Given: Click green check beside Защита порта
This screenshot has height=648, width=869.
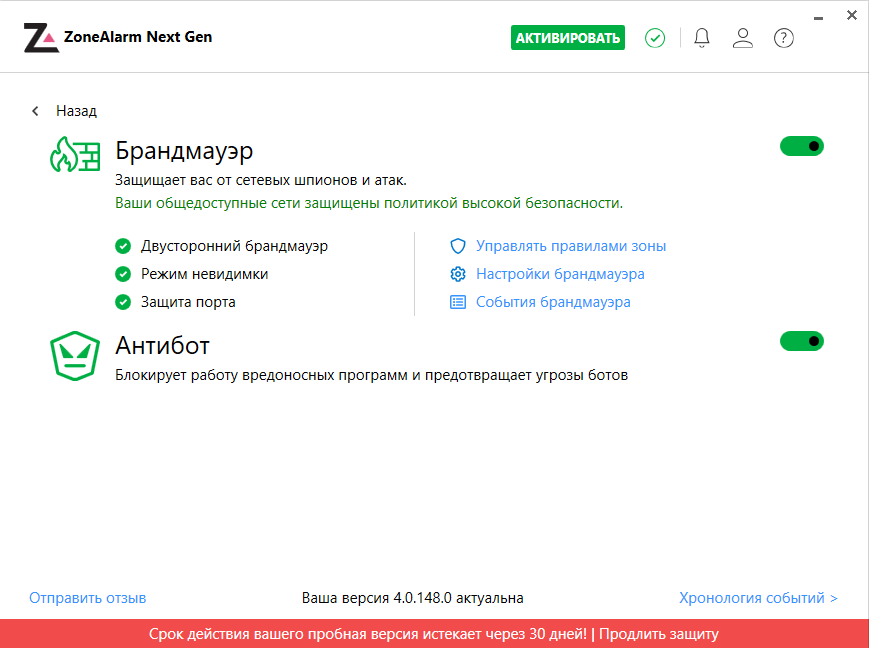Looking at the screenshot, I should coord(123,302).
